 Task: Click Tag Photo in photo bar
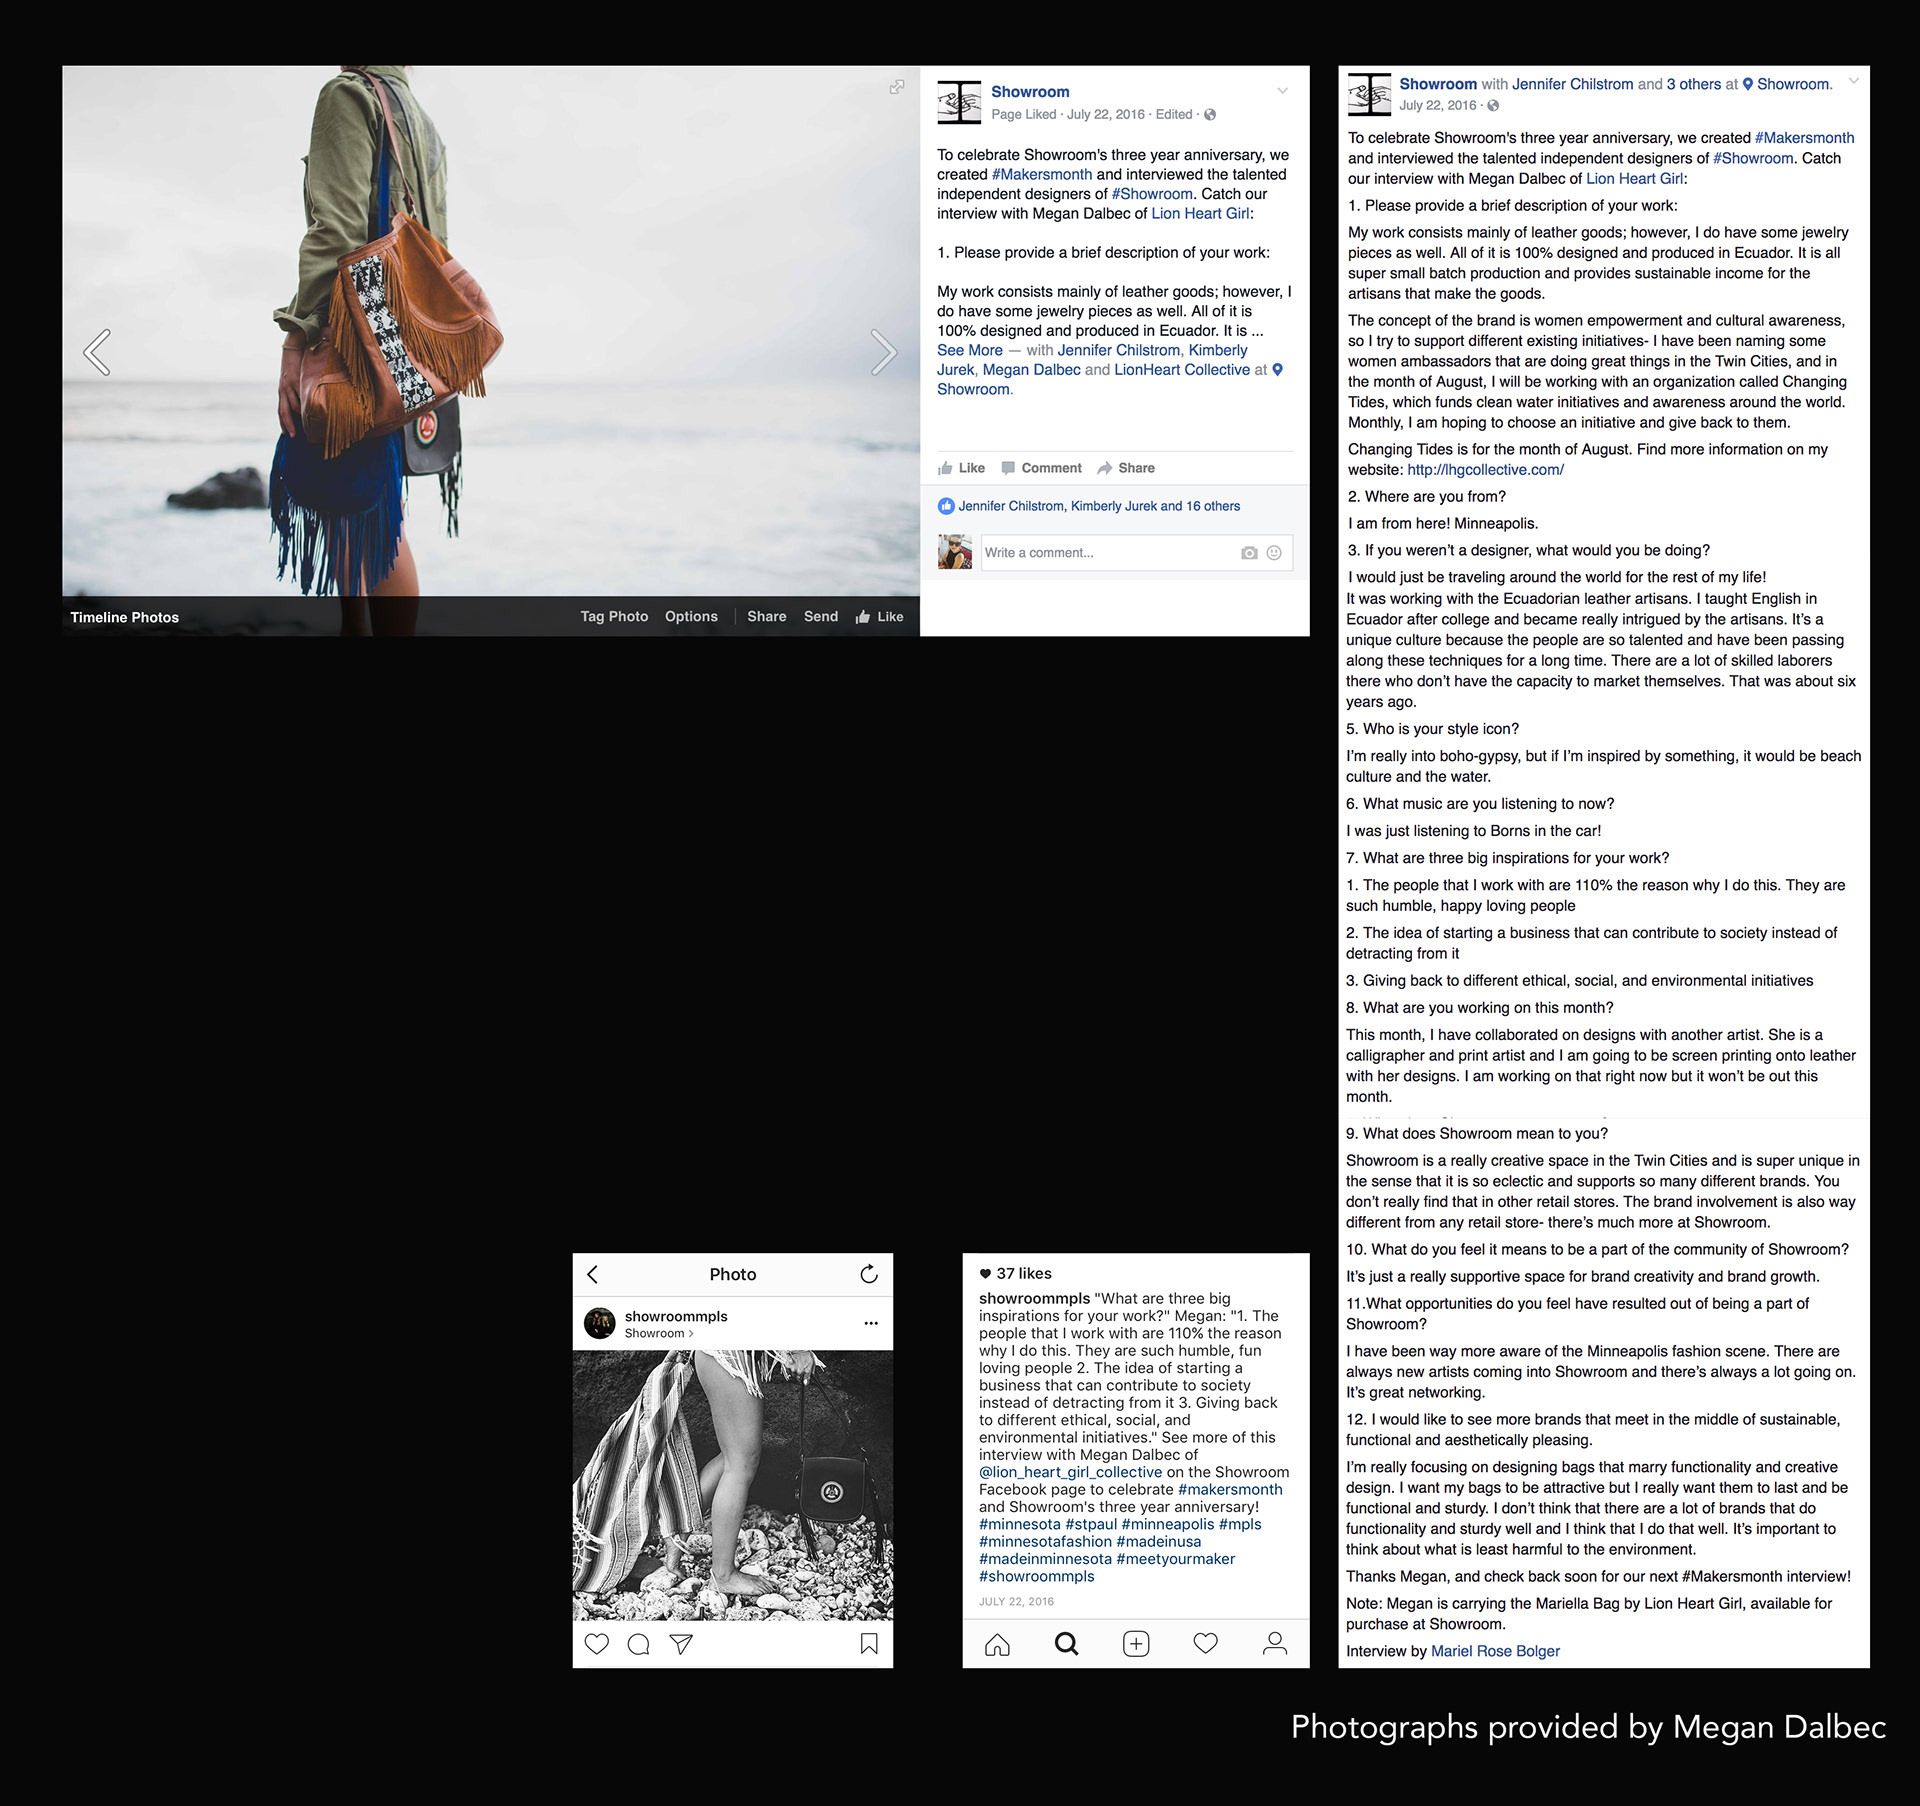coord(614,616)
